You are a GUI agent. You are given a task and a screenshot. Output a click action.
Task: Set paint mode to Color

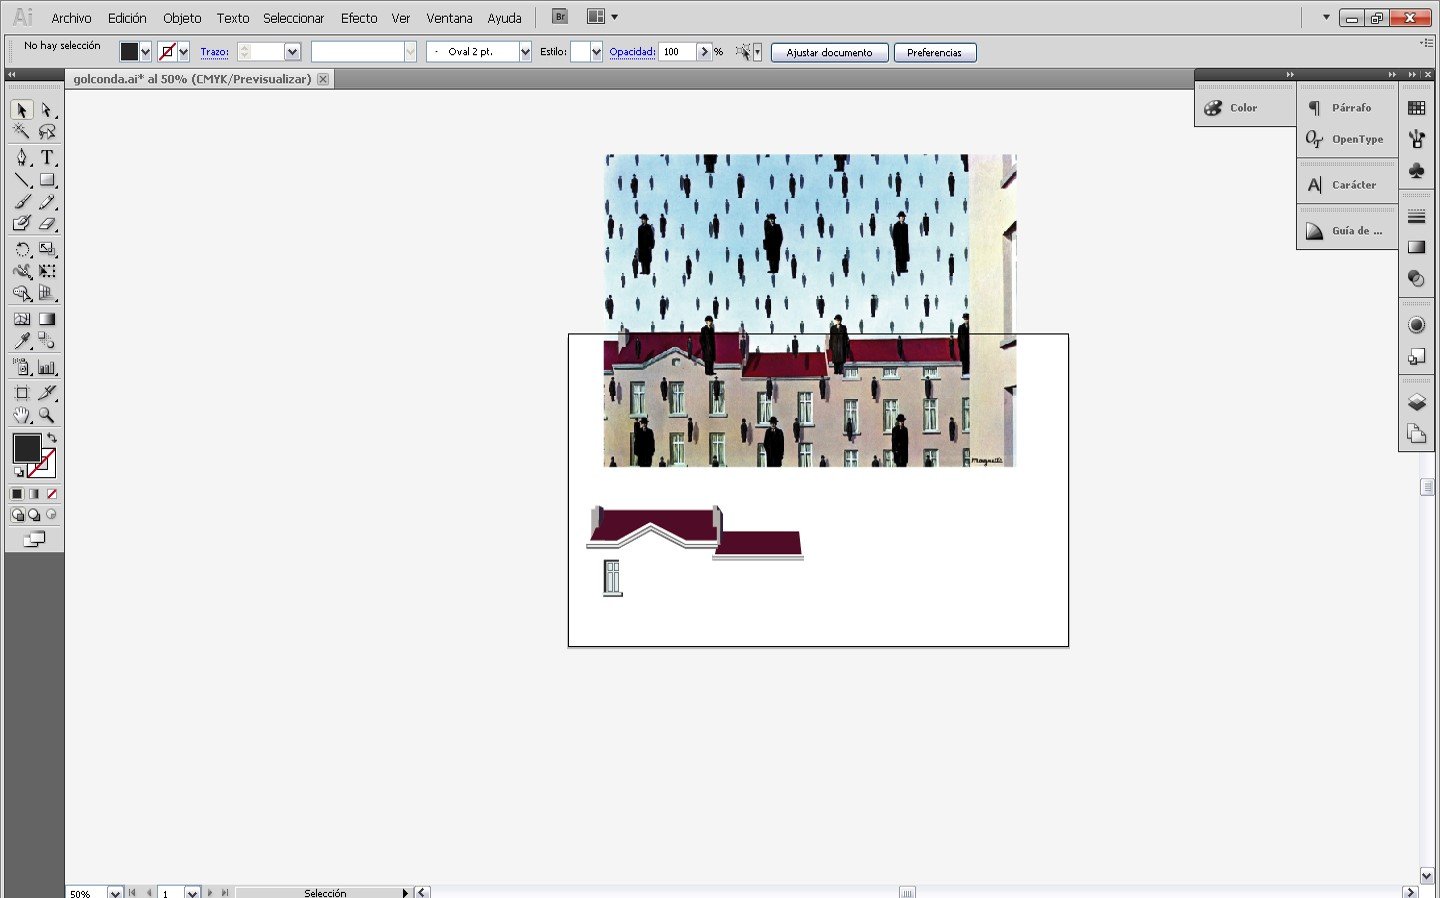(17, 494)
